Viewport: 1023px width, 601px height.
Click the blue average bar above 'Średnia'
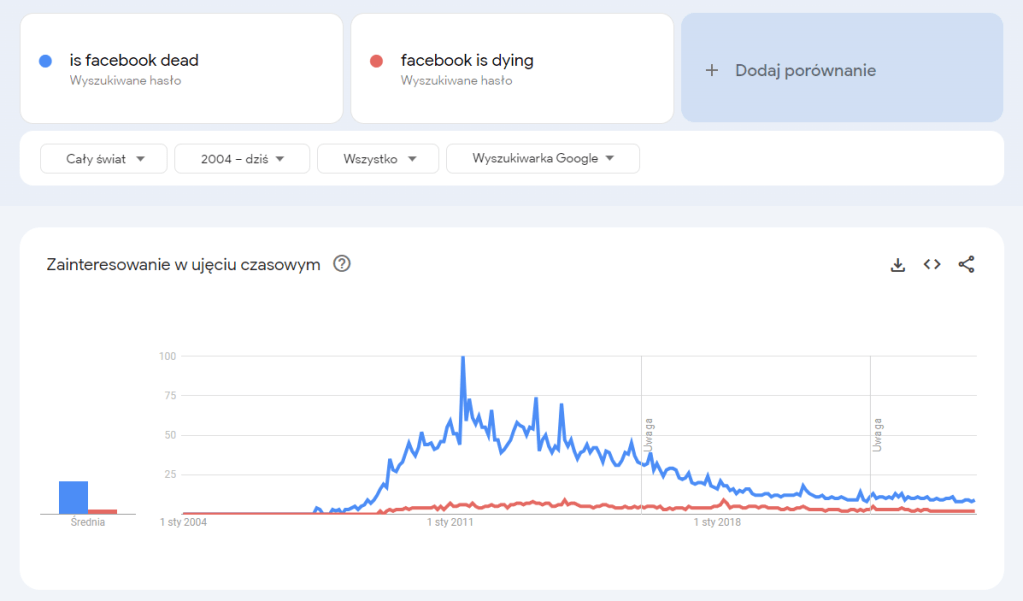pyautogui.click(x=73, y=497)
